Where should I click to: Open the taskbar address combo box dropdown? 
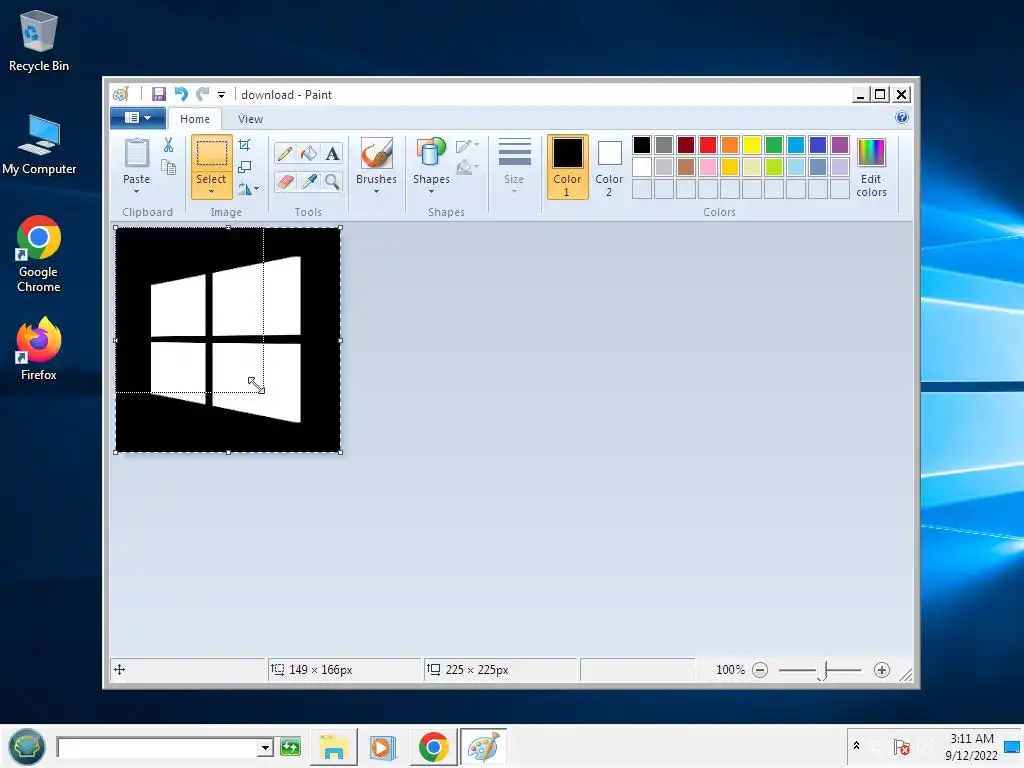tap(264, 748)
